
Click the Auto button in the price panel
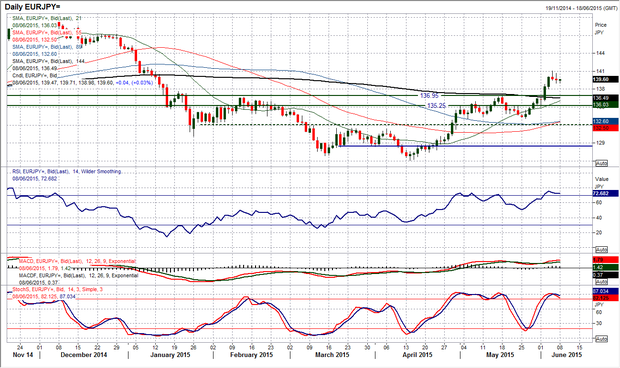601,163
